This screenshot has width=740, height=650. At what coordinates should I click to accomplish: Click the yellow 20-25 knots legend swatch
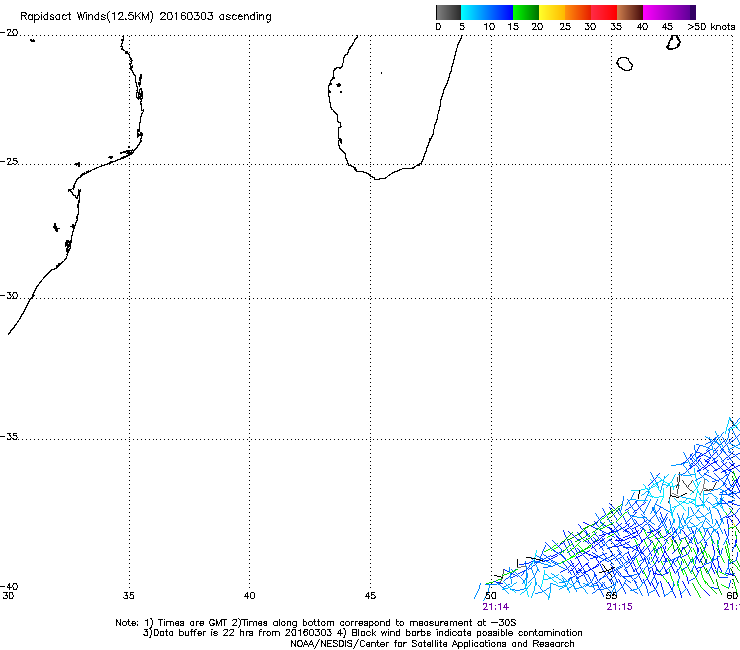552,12
